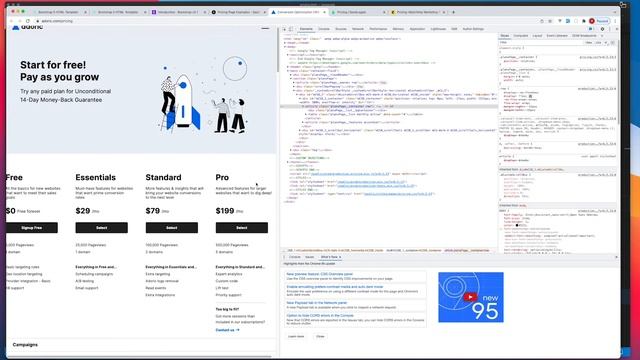Click the inspect element picker icon in DevTools
This screenshot has width=640, height=360.
[x=285, y=29]
